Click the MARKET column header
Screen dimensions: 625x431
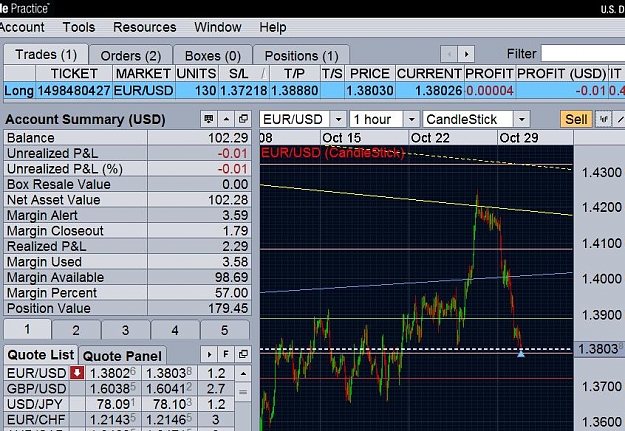coord(143,74)
